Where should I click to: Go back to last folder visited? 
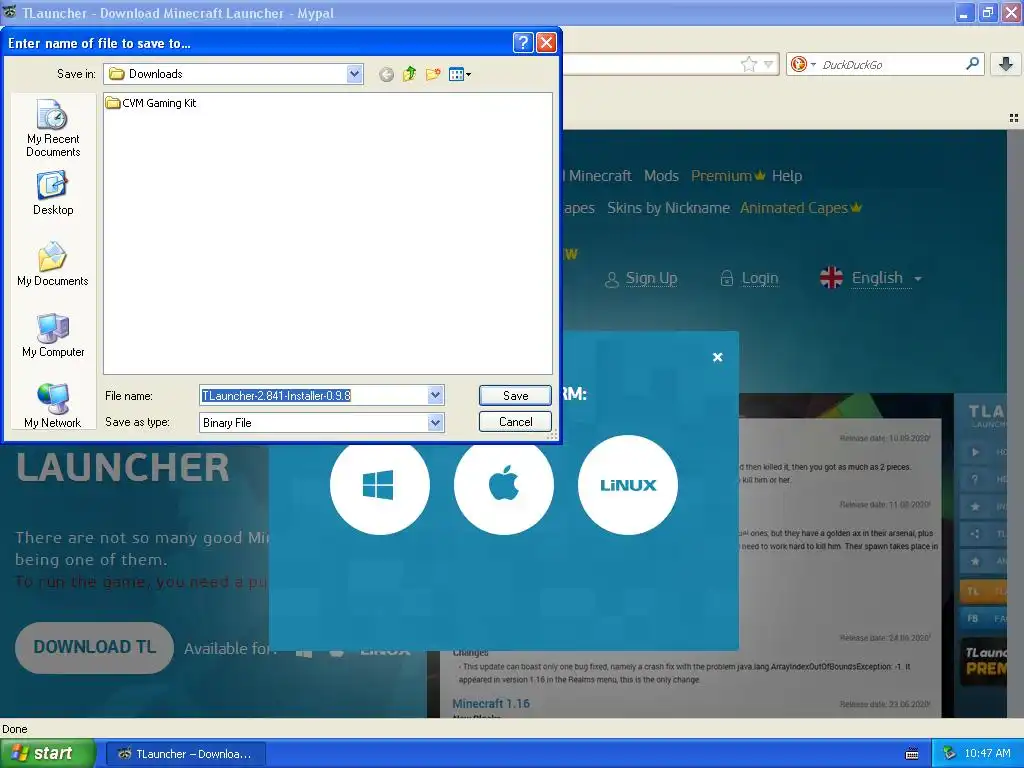pos(387,74)
